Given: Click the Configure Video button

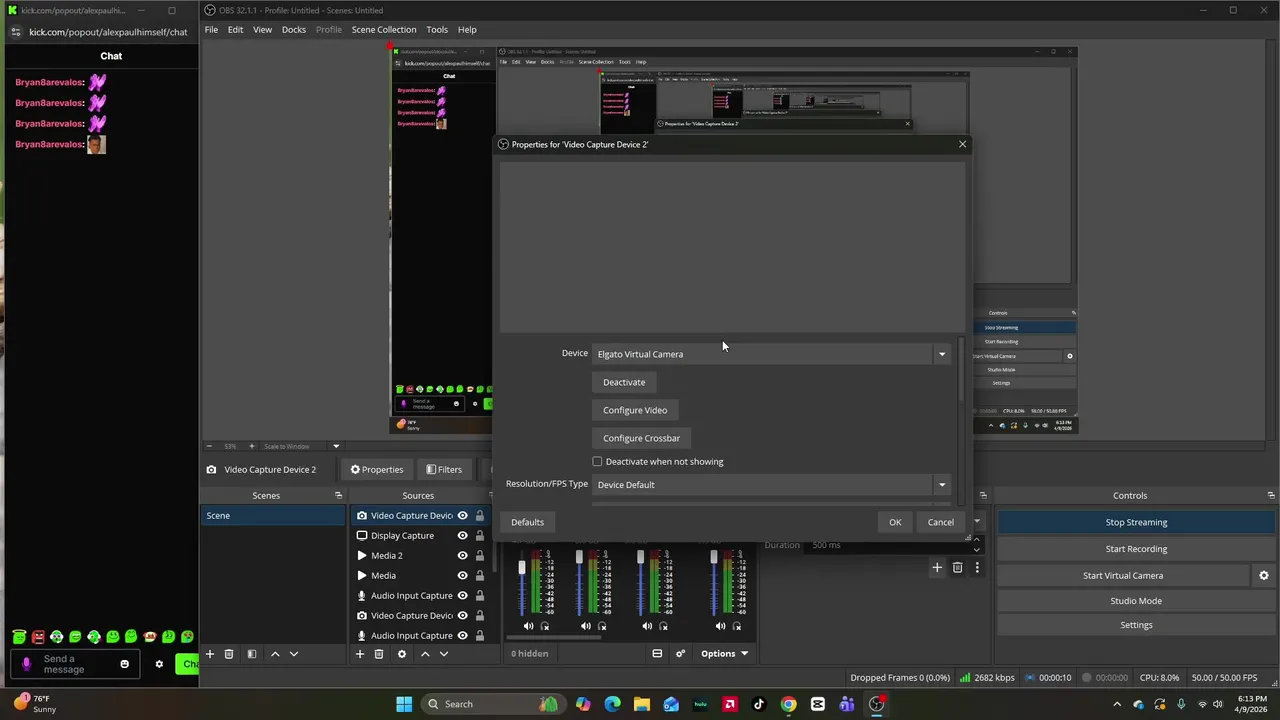Looking at the screenshot, I should pos(635,410).
